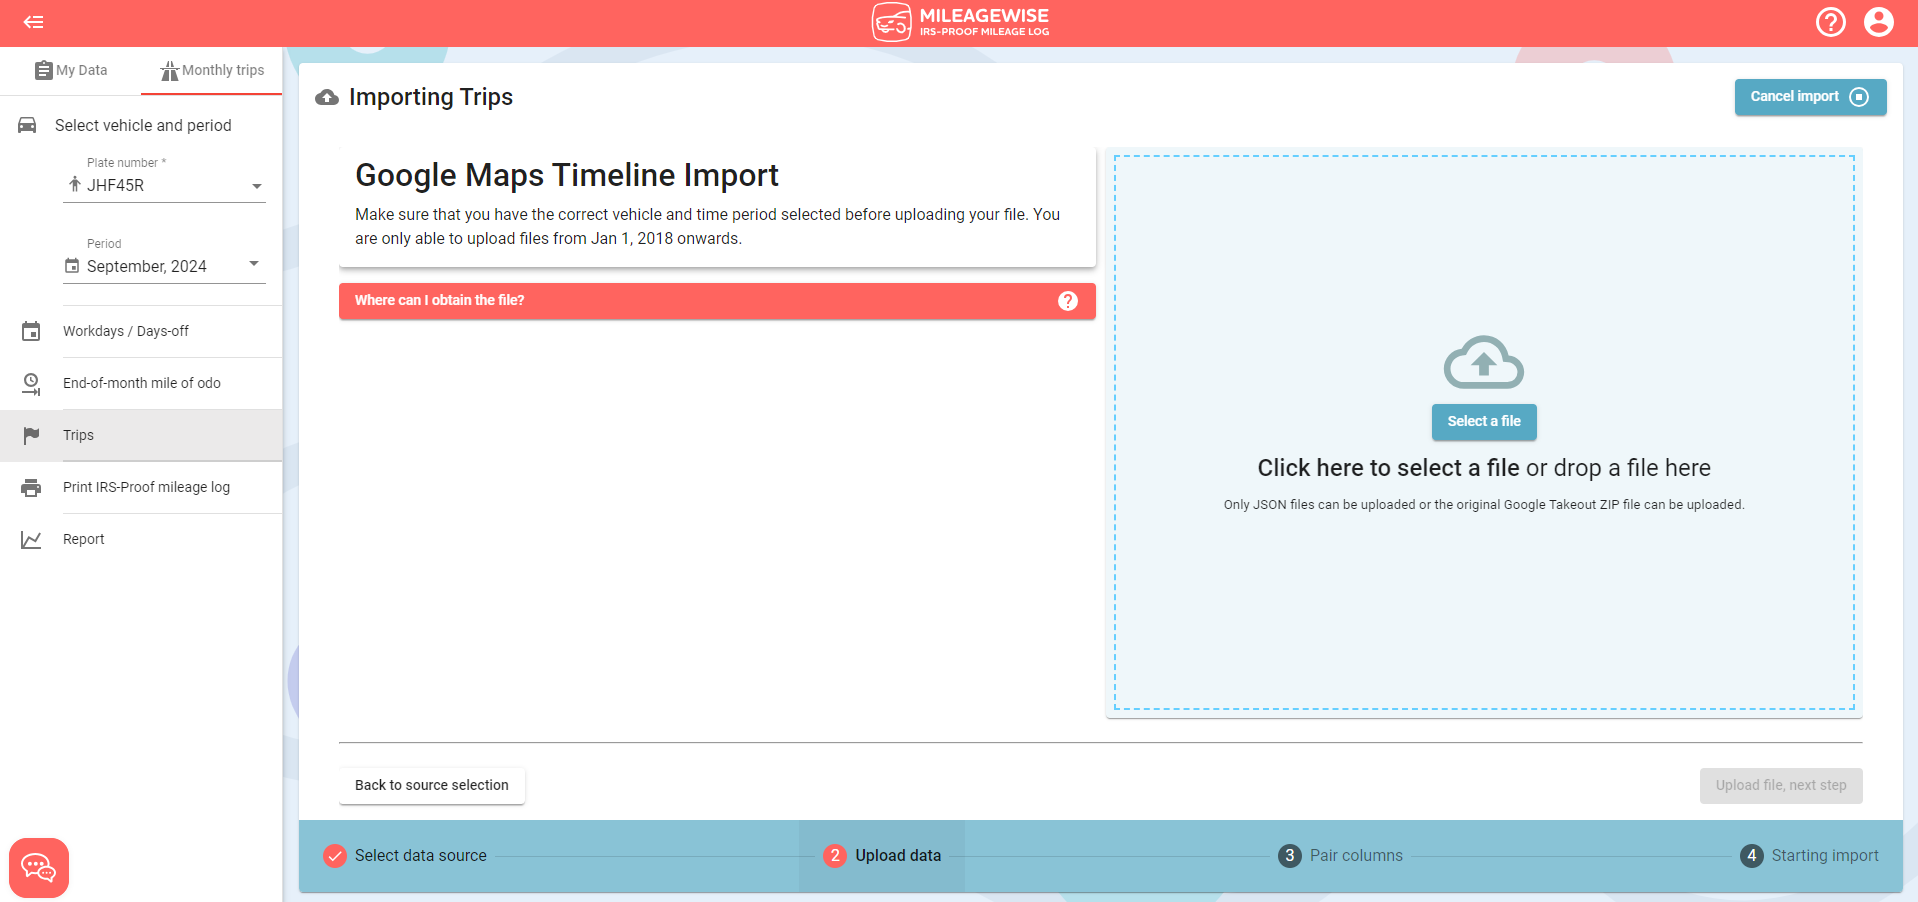Viewport: 1918px width, 902px height.
Task: Open the chat support bubble
Action: click(38, 867)
